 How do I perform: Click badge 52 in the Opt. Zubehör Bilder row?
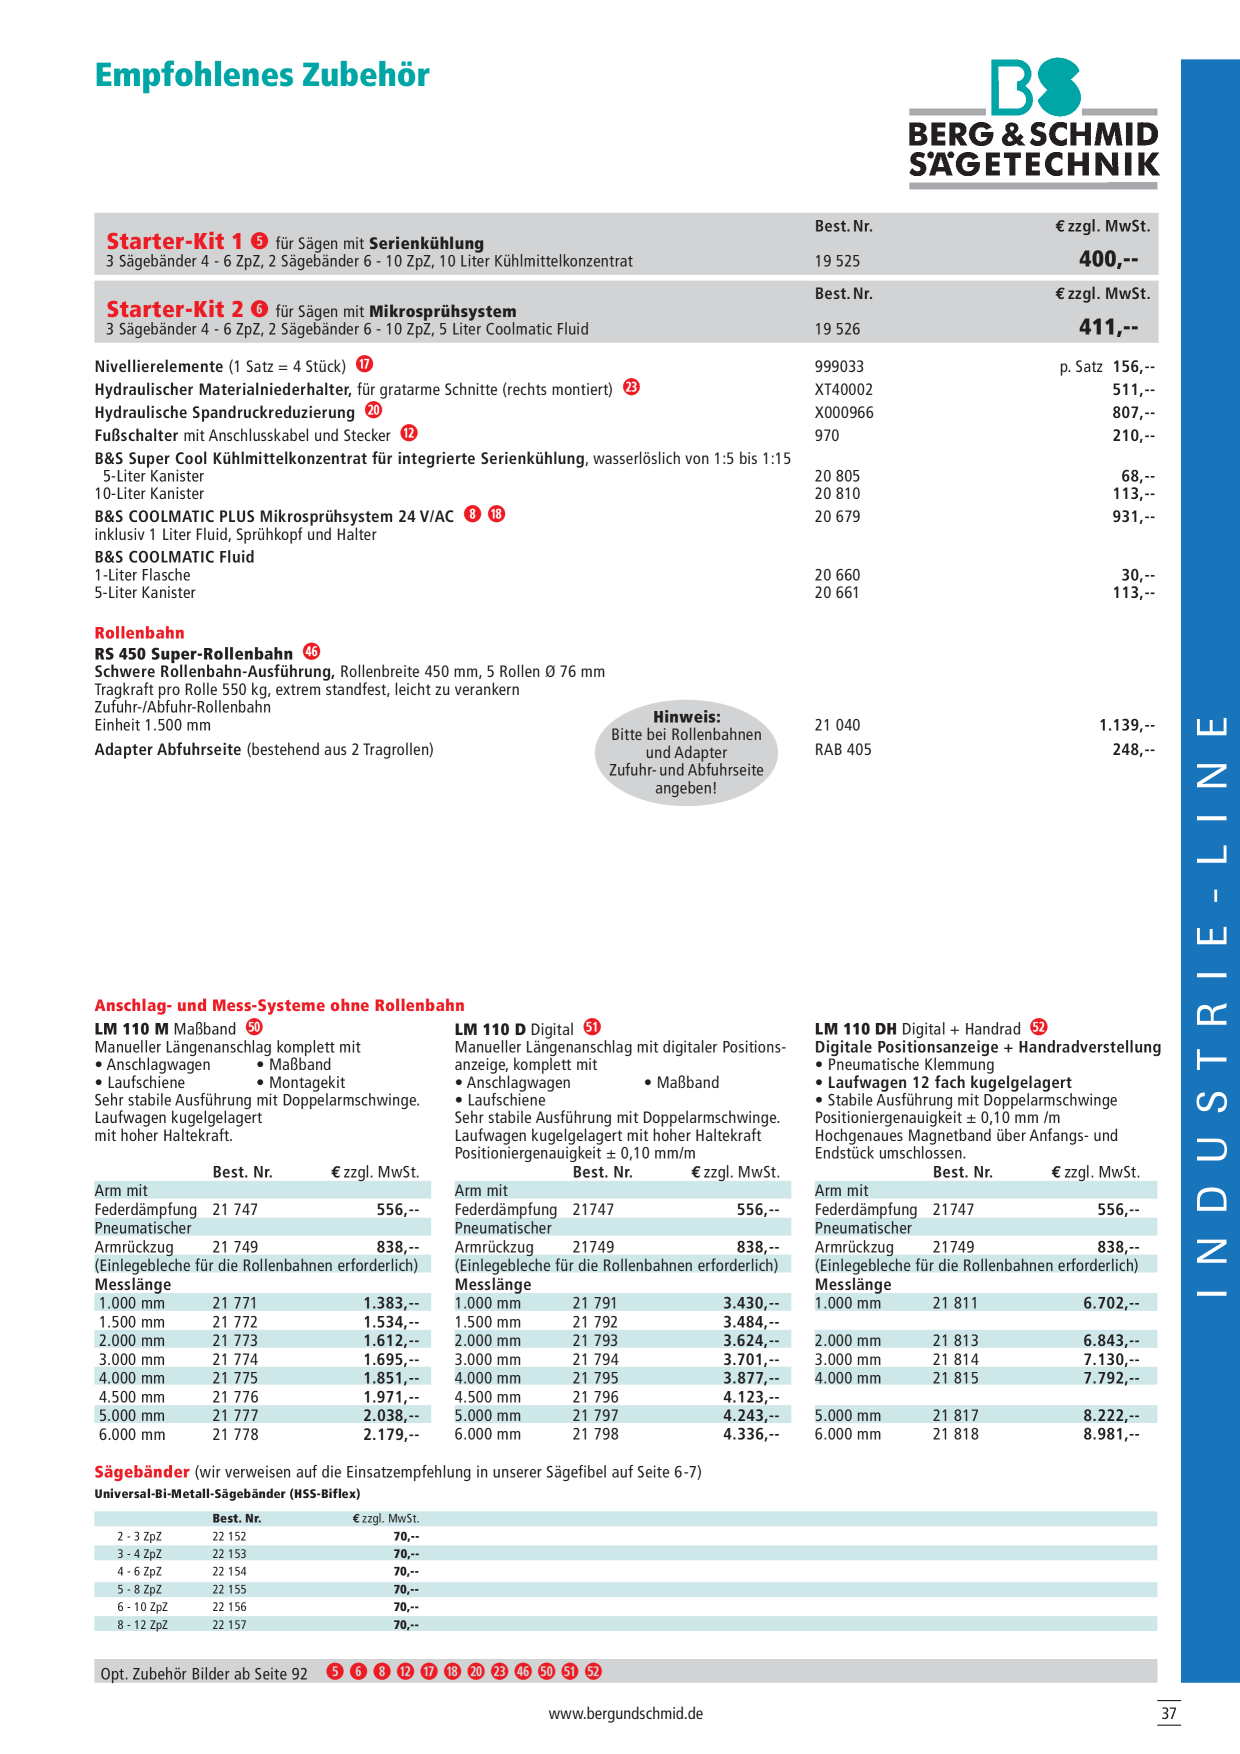point(593,1671)
